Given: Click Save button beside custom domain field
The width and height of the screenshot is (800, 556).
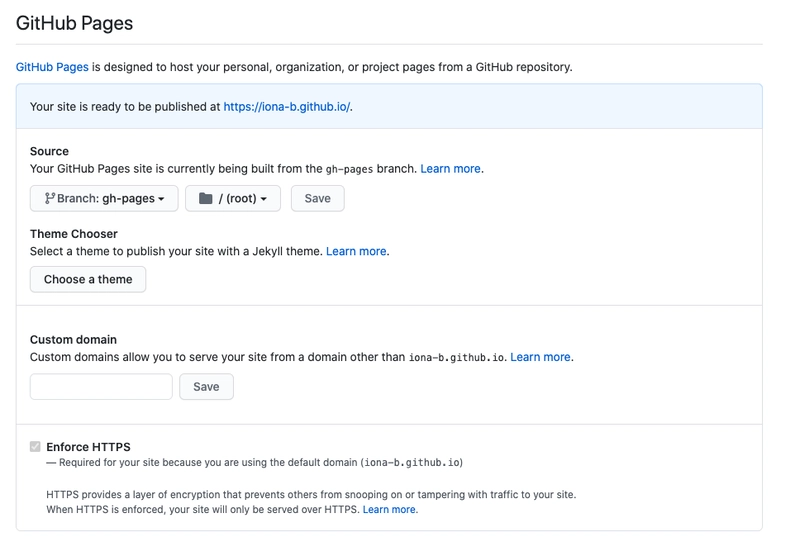Looking at the screenshot, I should (x=206, y=387).
